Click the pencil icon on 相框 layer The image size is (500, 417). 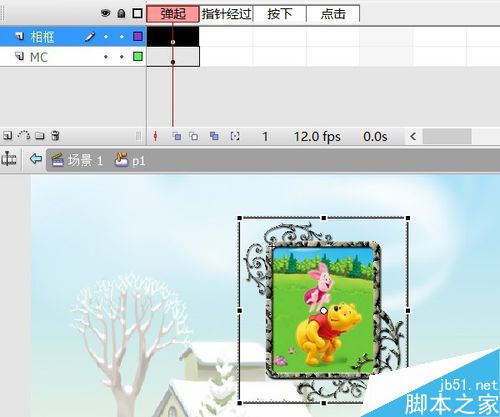(90, 36)
